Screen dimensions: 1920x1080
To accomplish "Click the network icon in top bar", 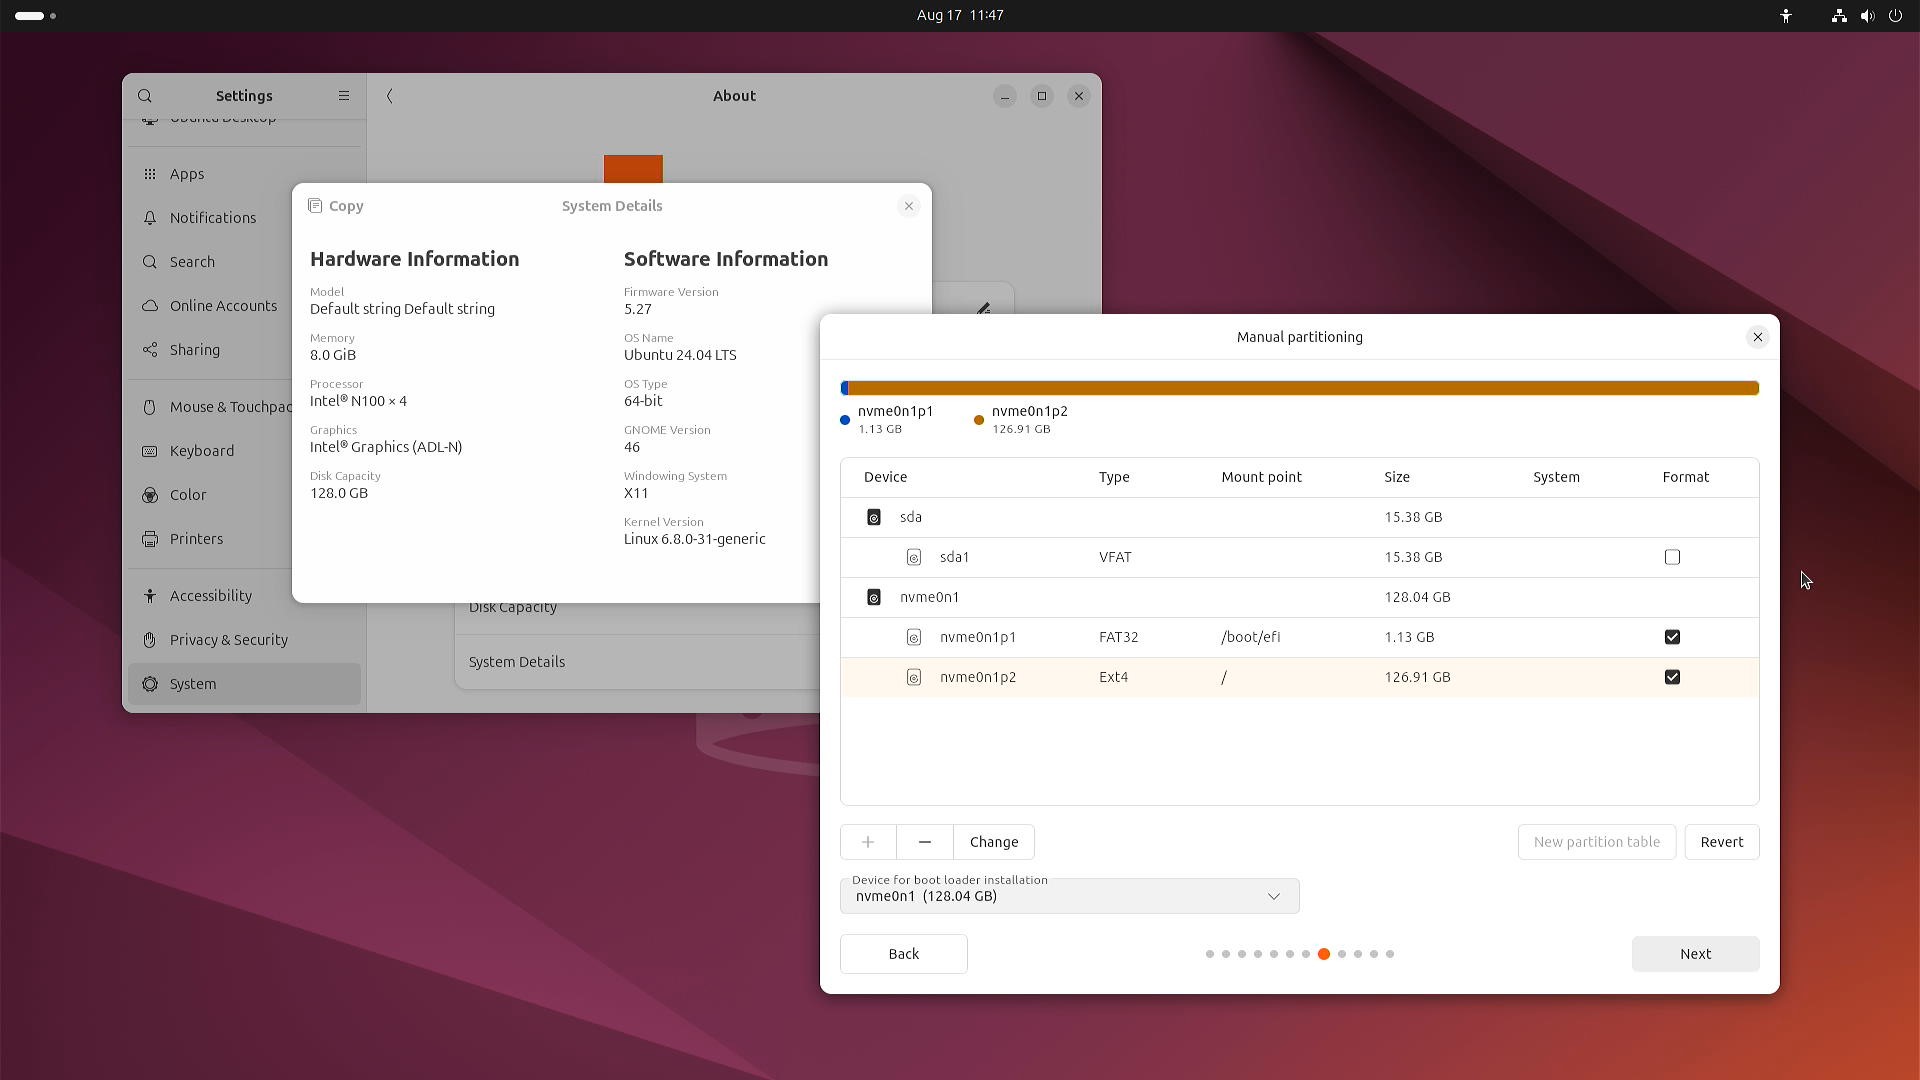I will 1838,16.
